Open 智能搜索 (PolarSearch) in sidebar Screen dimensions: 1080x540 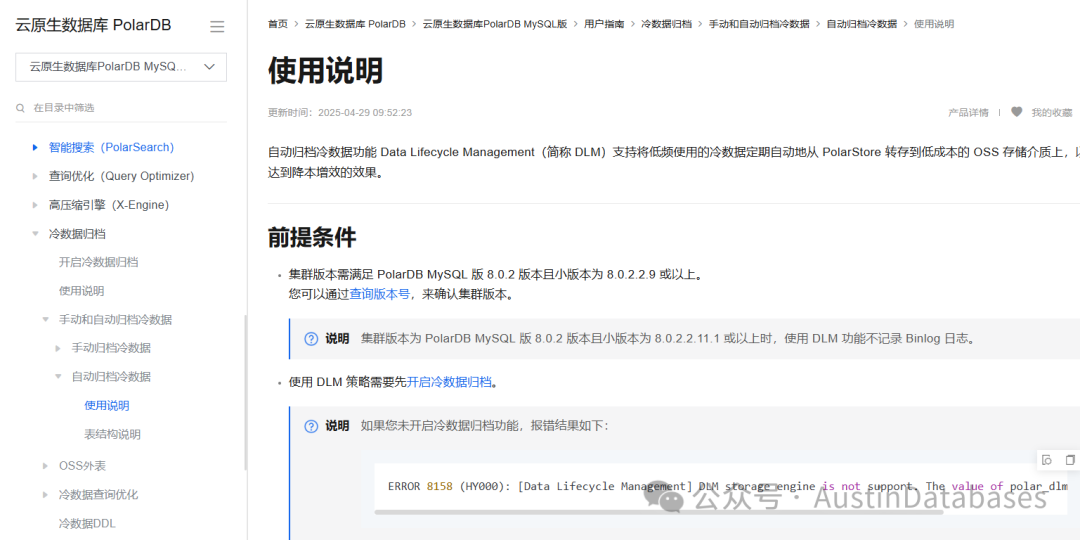[112, 147]
